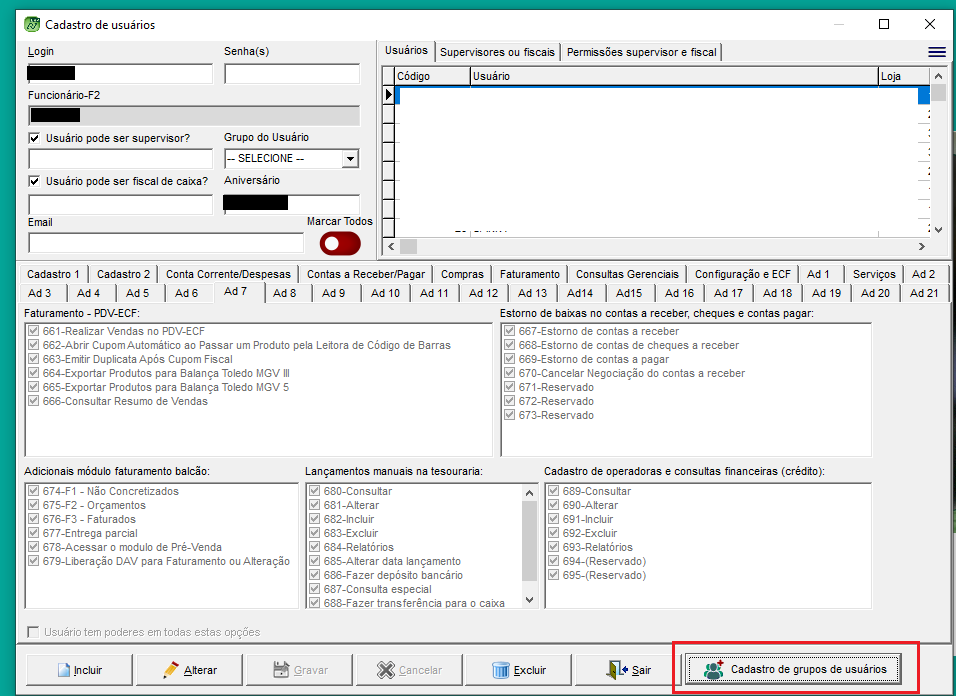Click the Alterar pencil icon
The image size is (956, 696).
[x=171, y=670]
